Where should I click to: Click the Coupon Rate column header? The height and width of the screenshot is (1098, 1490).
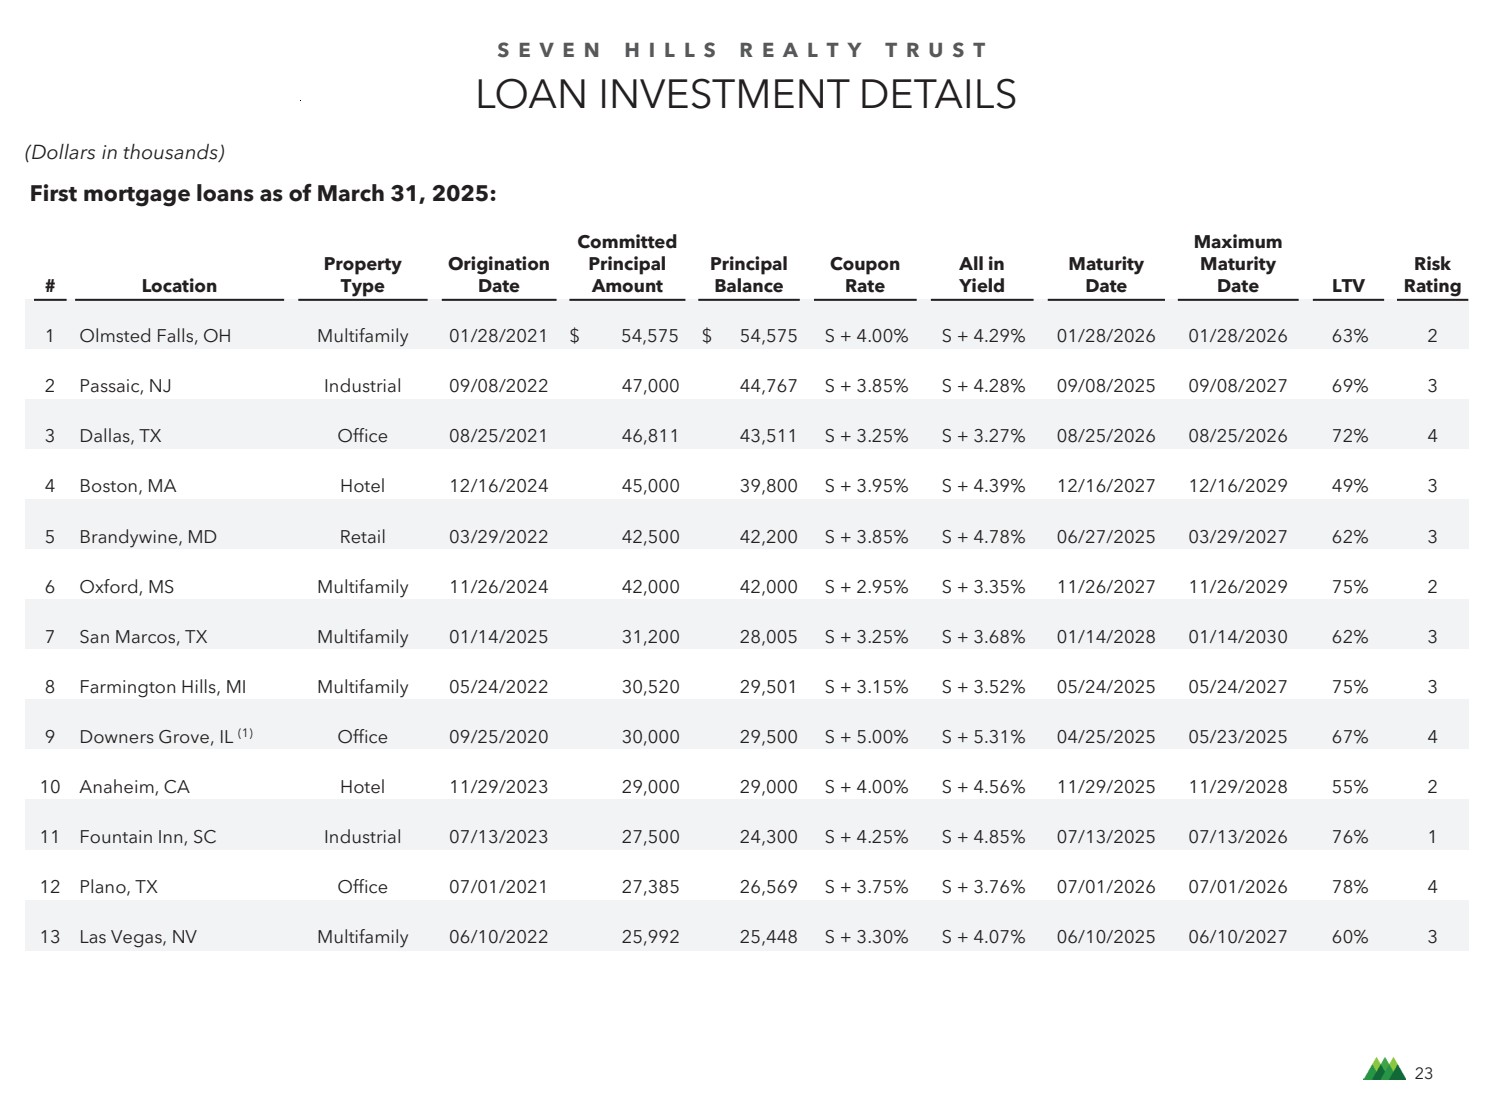coord(864,275)
